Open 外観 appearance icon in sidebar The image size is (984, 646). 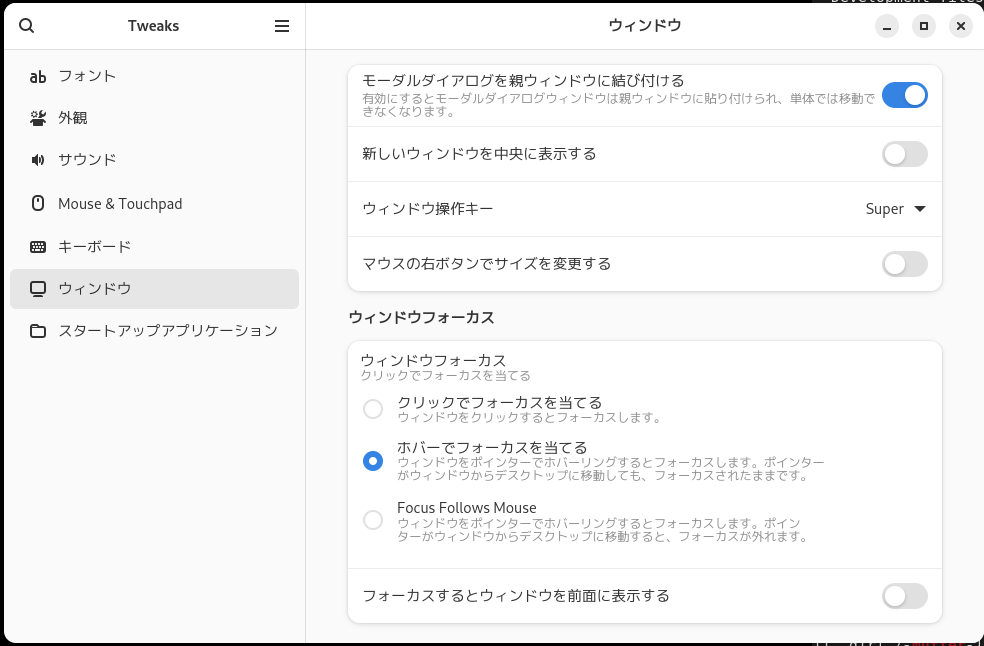pyautogui.click(x=38, y=118)
